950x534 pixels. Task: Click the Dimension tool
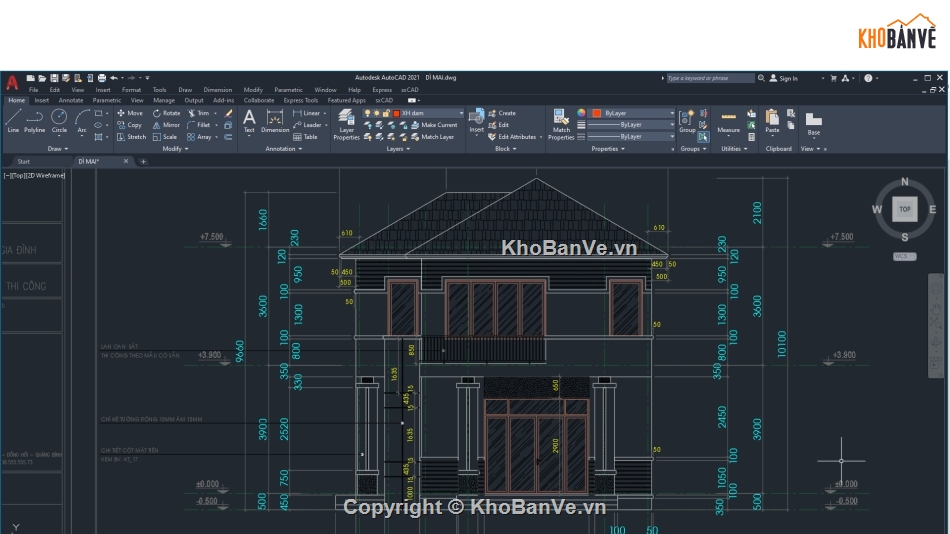pos(274,121)
